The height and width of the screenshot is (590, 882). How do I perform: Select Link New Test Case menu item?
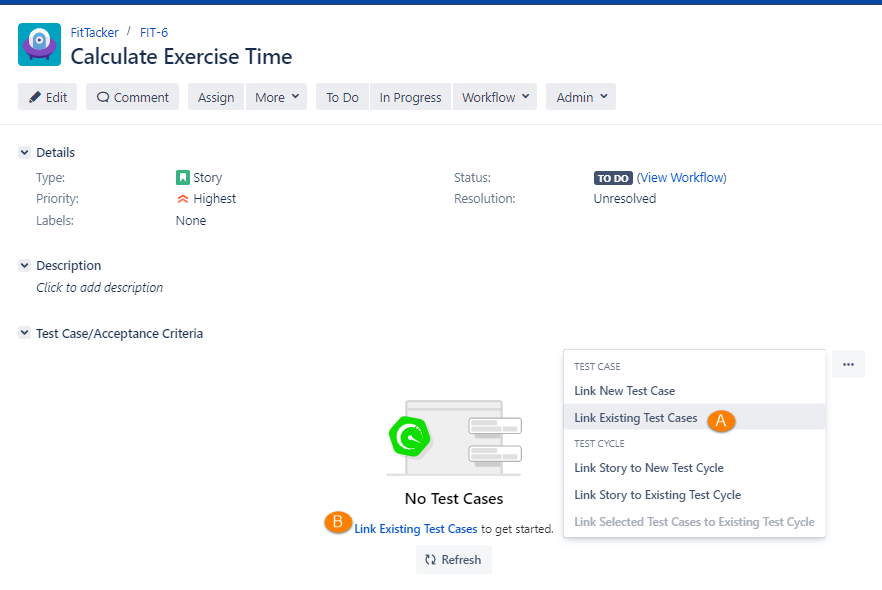[x=624, y=391]
